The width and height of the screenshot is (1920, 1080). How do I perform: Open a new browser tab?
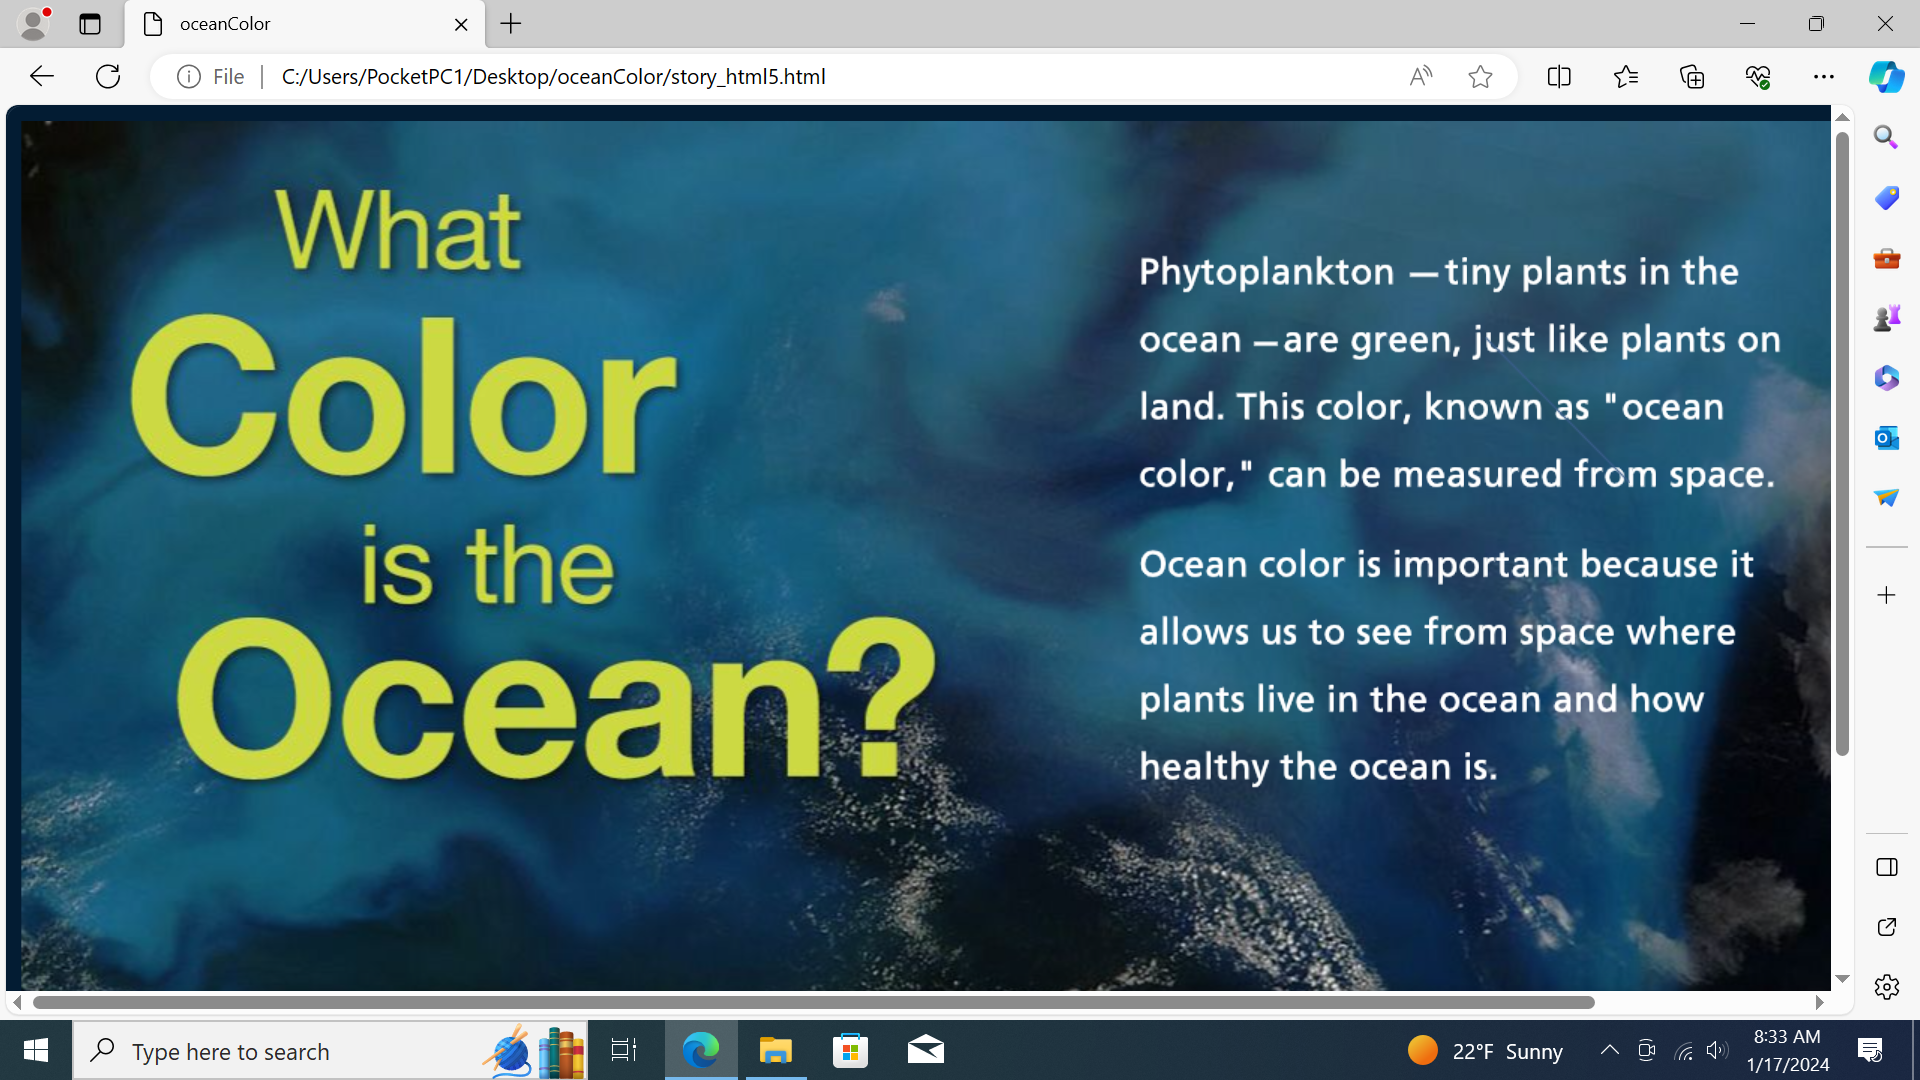[511, 24]
